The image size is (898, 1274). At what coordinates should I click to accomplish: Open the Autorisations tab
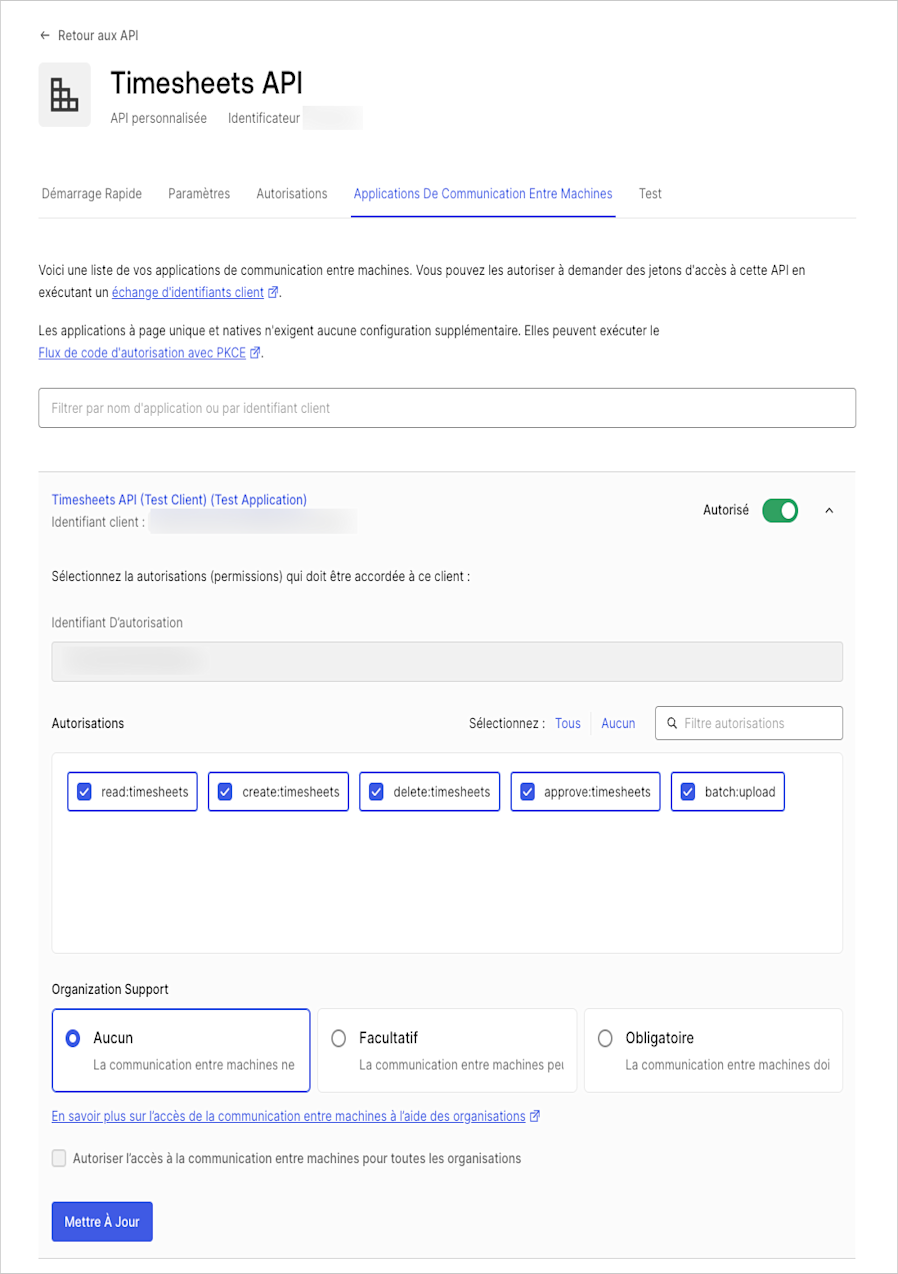click(x=292, y=194)
